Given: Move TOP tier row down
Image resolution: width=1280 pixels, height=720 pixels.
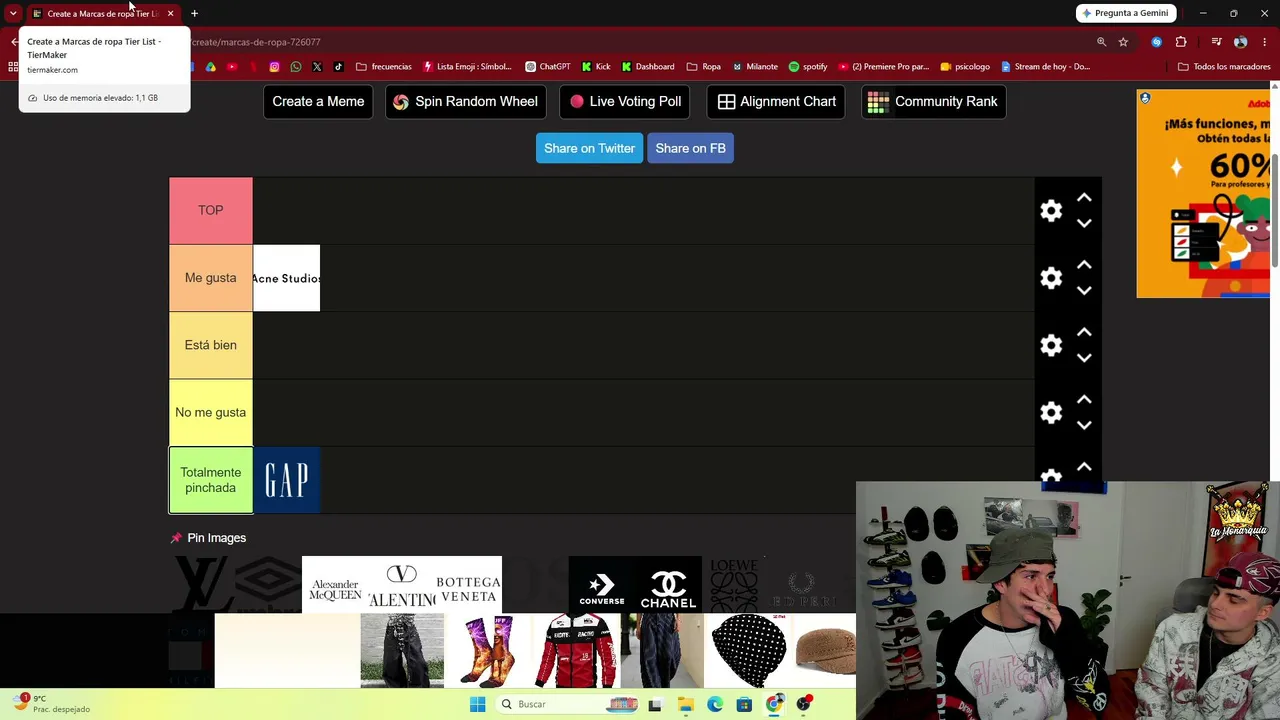Looking at the screenshot, I should point(1084,223).
